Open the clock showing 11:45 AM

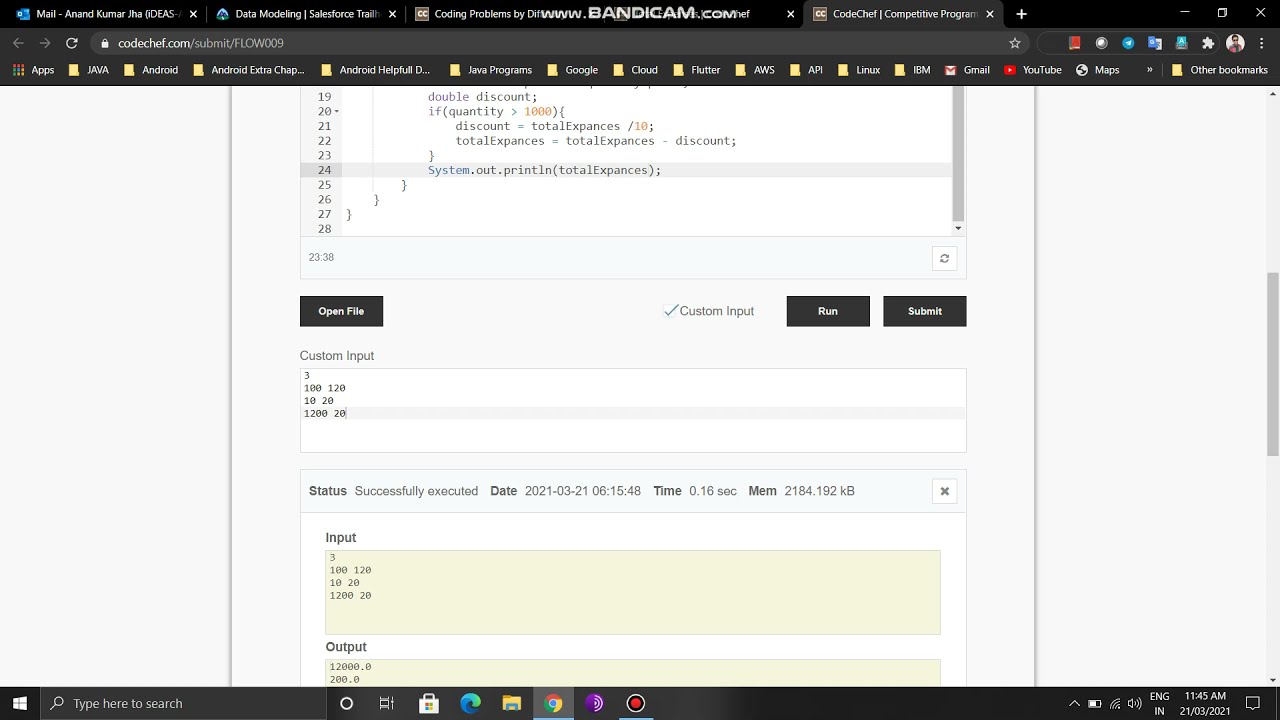tap(1204, 703)
